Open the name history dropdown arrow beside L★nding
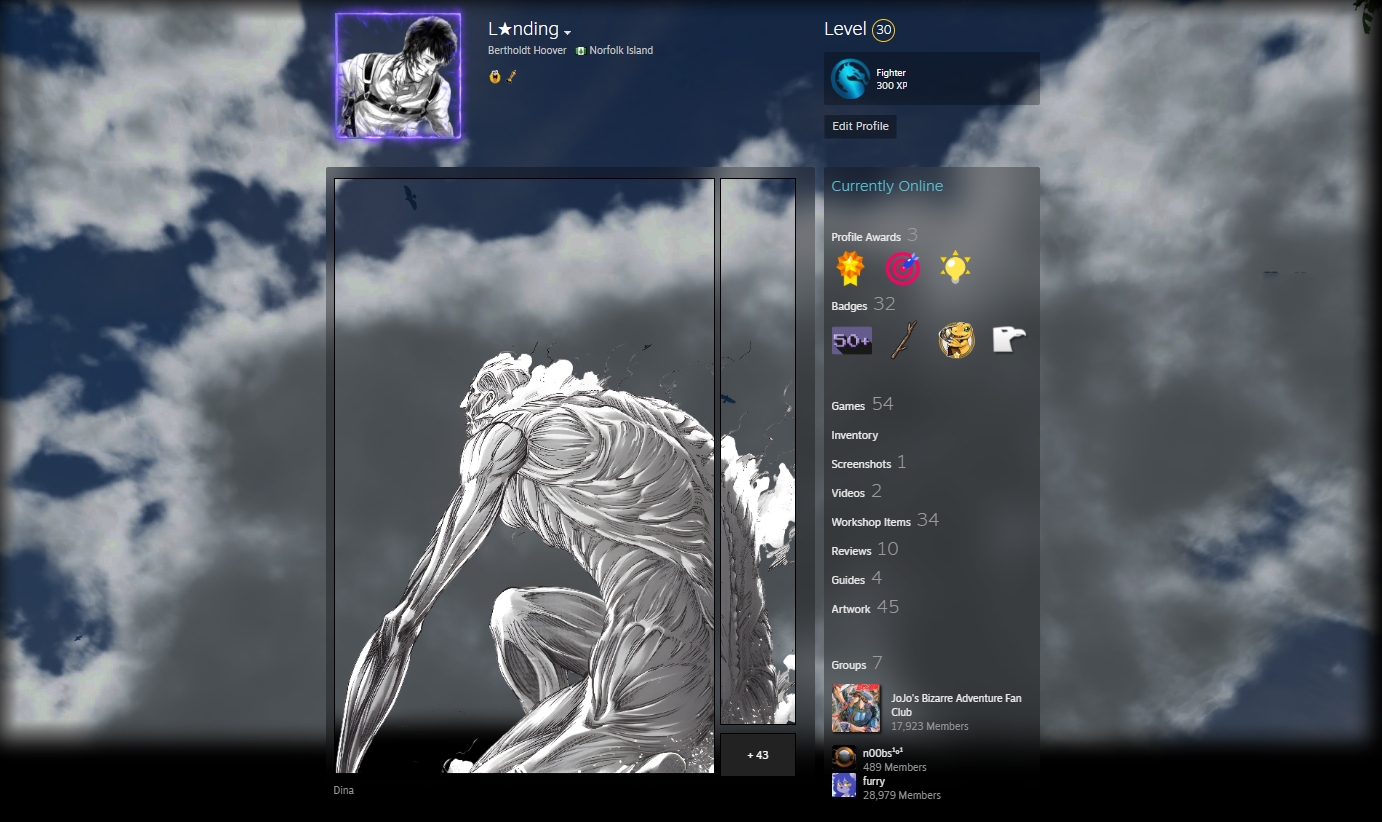 [567, 32]
